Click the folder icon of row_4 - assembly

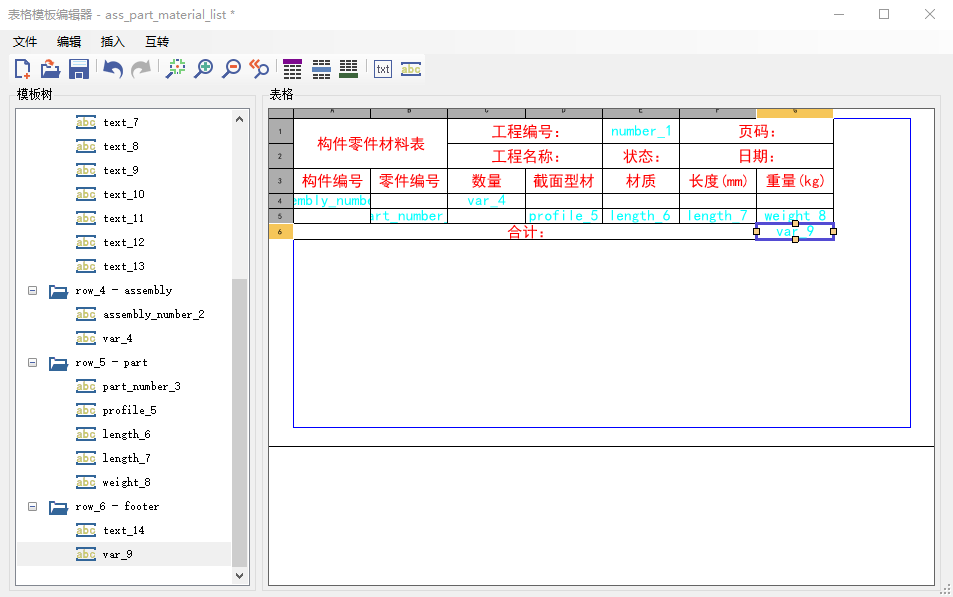[x=58, y=291]
